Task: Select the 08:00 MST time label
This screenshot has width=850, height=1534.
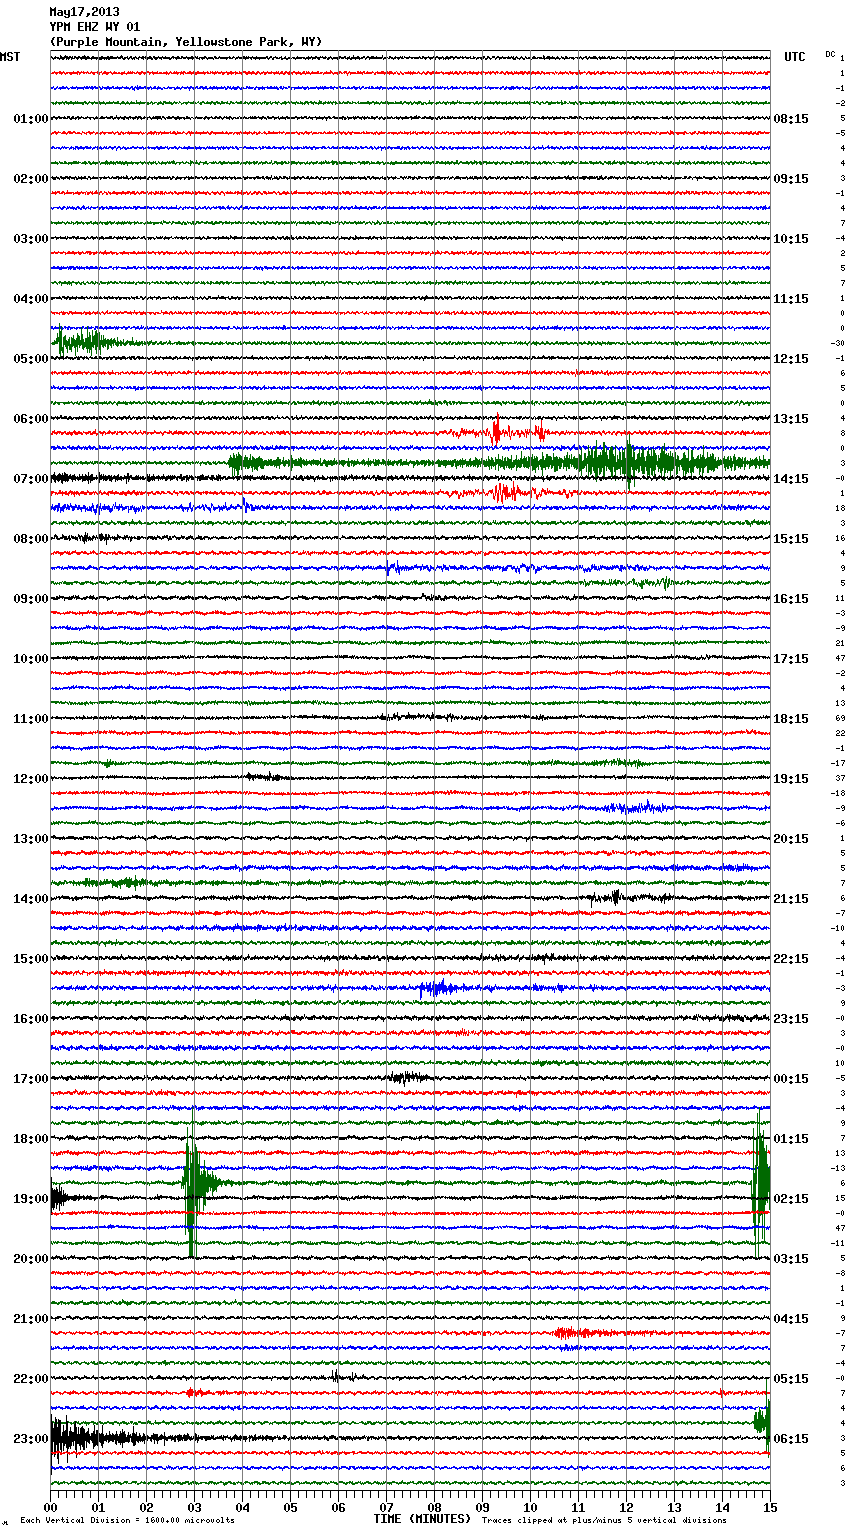Action: pos(31,539)
